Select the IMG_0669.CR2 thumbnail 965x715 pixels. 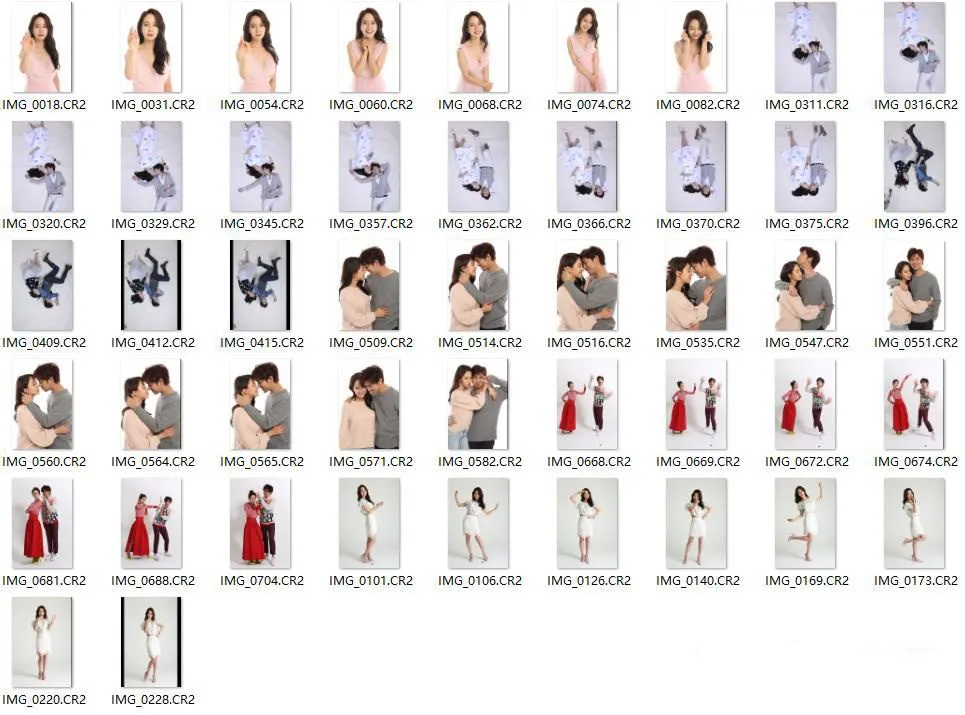(x=696, y=404)
